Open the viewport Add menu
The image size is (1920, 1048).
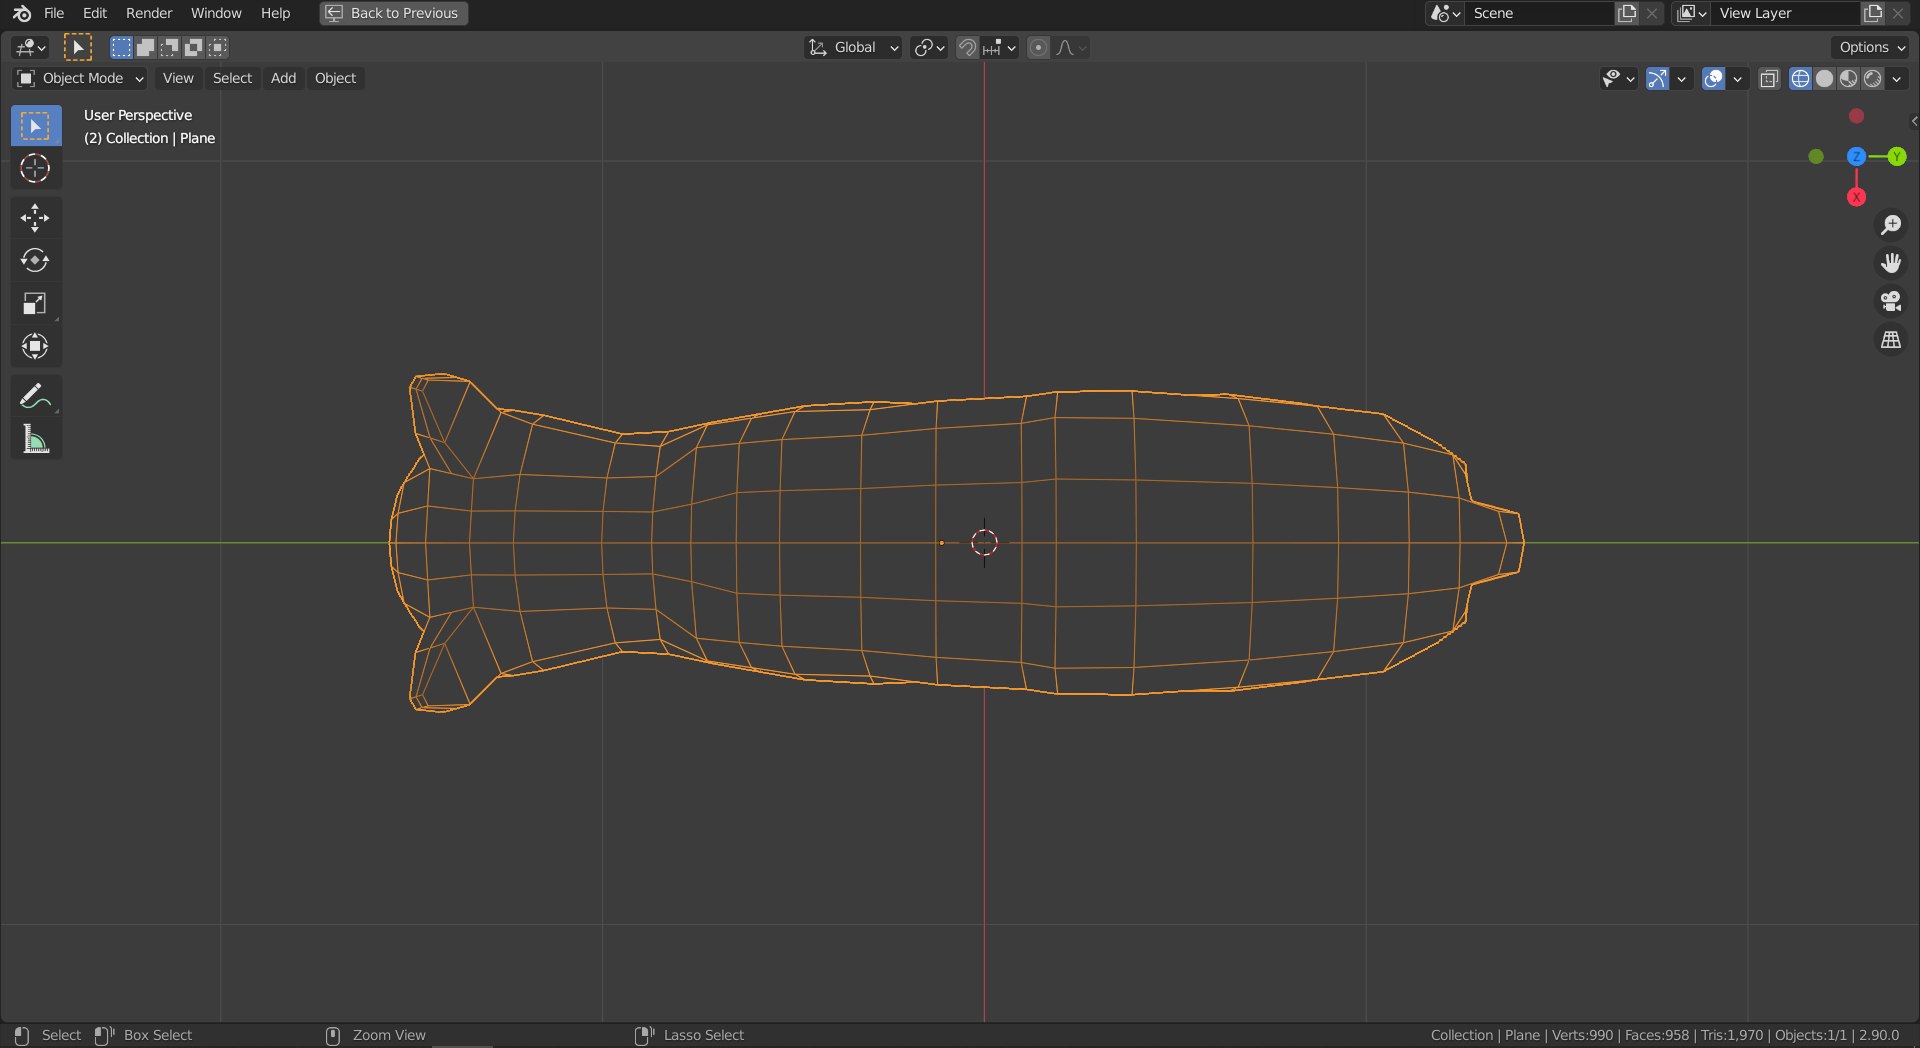point(283,78)
